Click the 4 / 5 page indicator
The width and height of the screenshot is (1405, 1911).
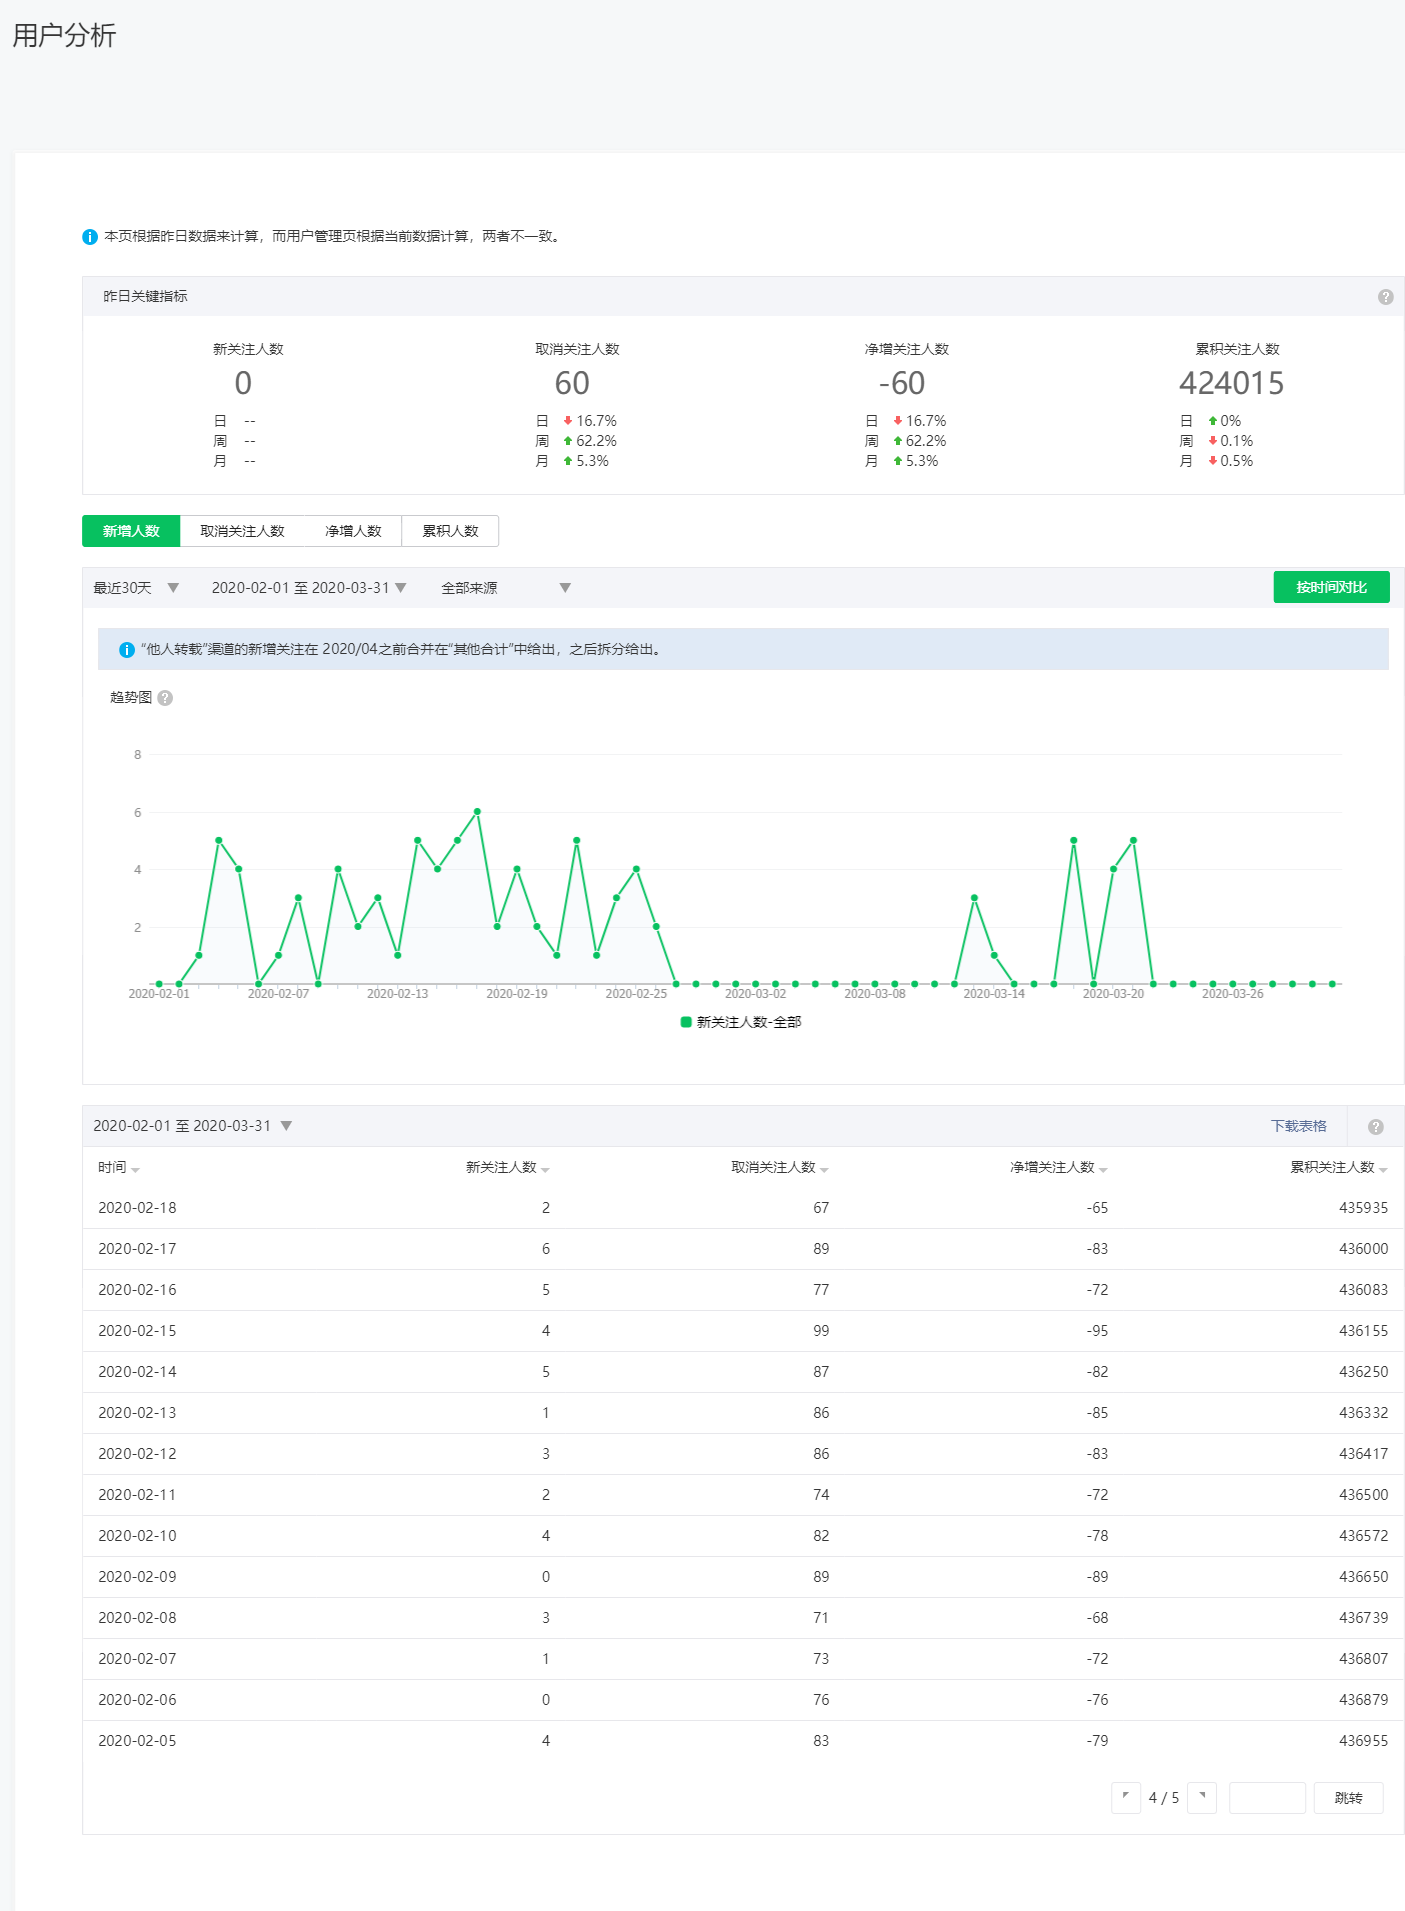pos(1164,1798)
